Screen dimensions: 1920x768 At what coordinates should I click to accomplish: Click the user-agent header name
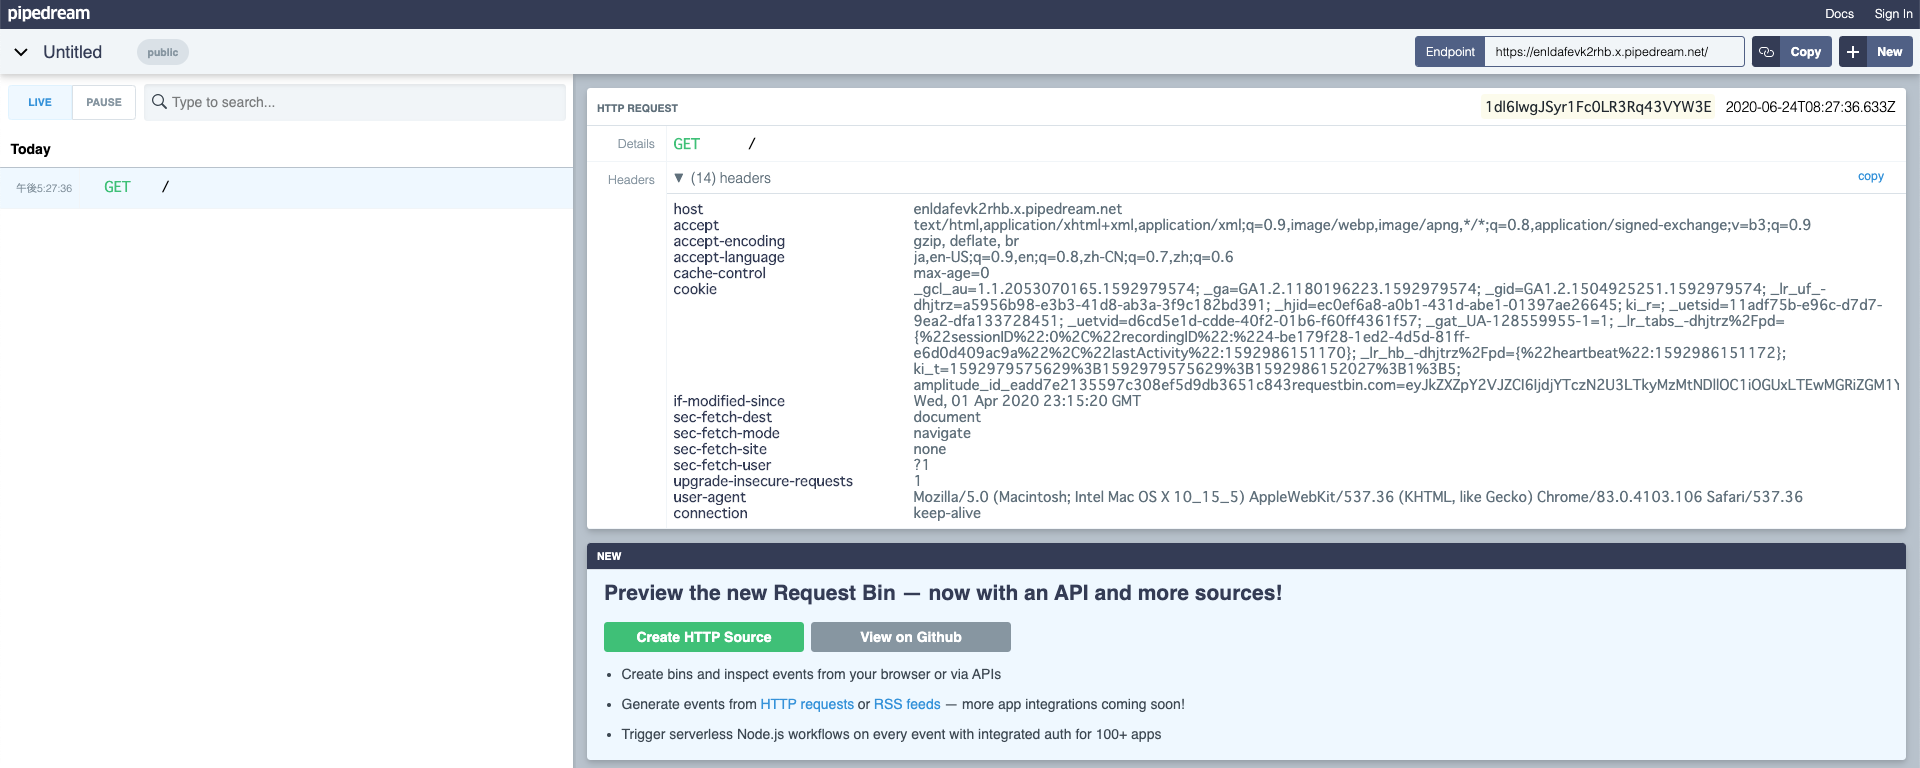point(709,497)
